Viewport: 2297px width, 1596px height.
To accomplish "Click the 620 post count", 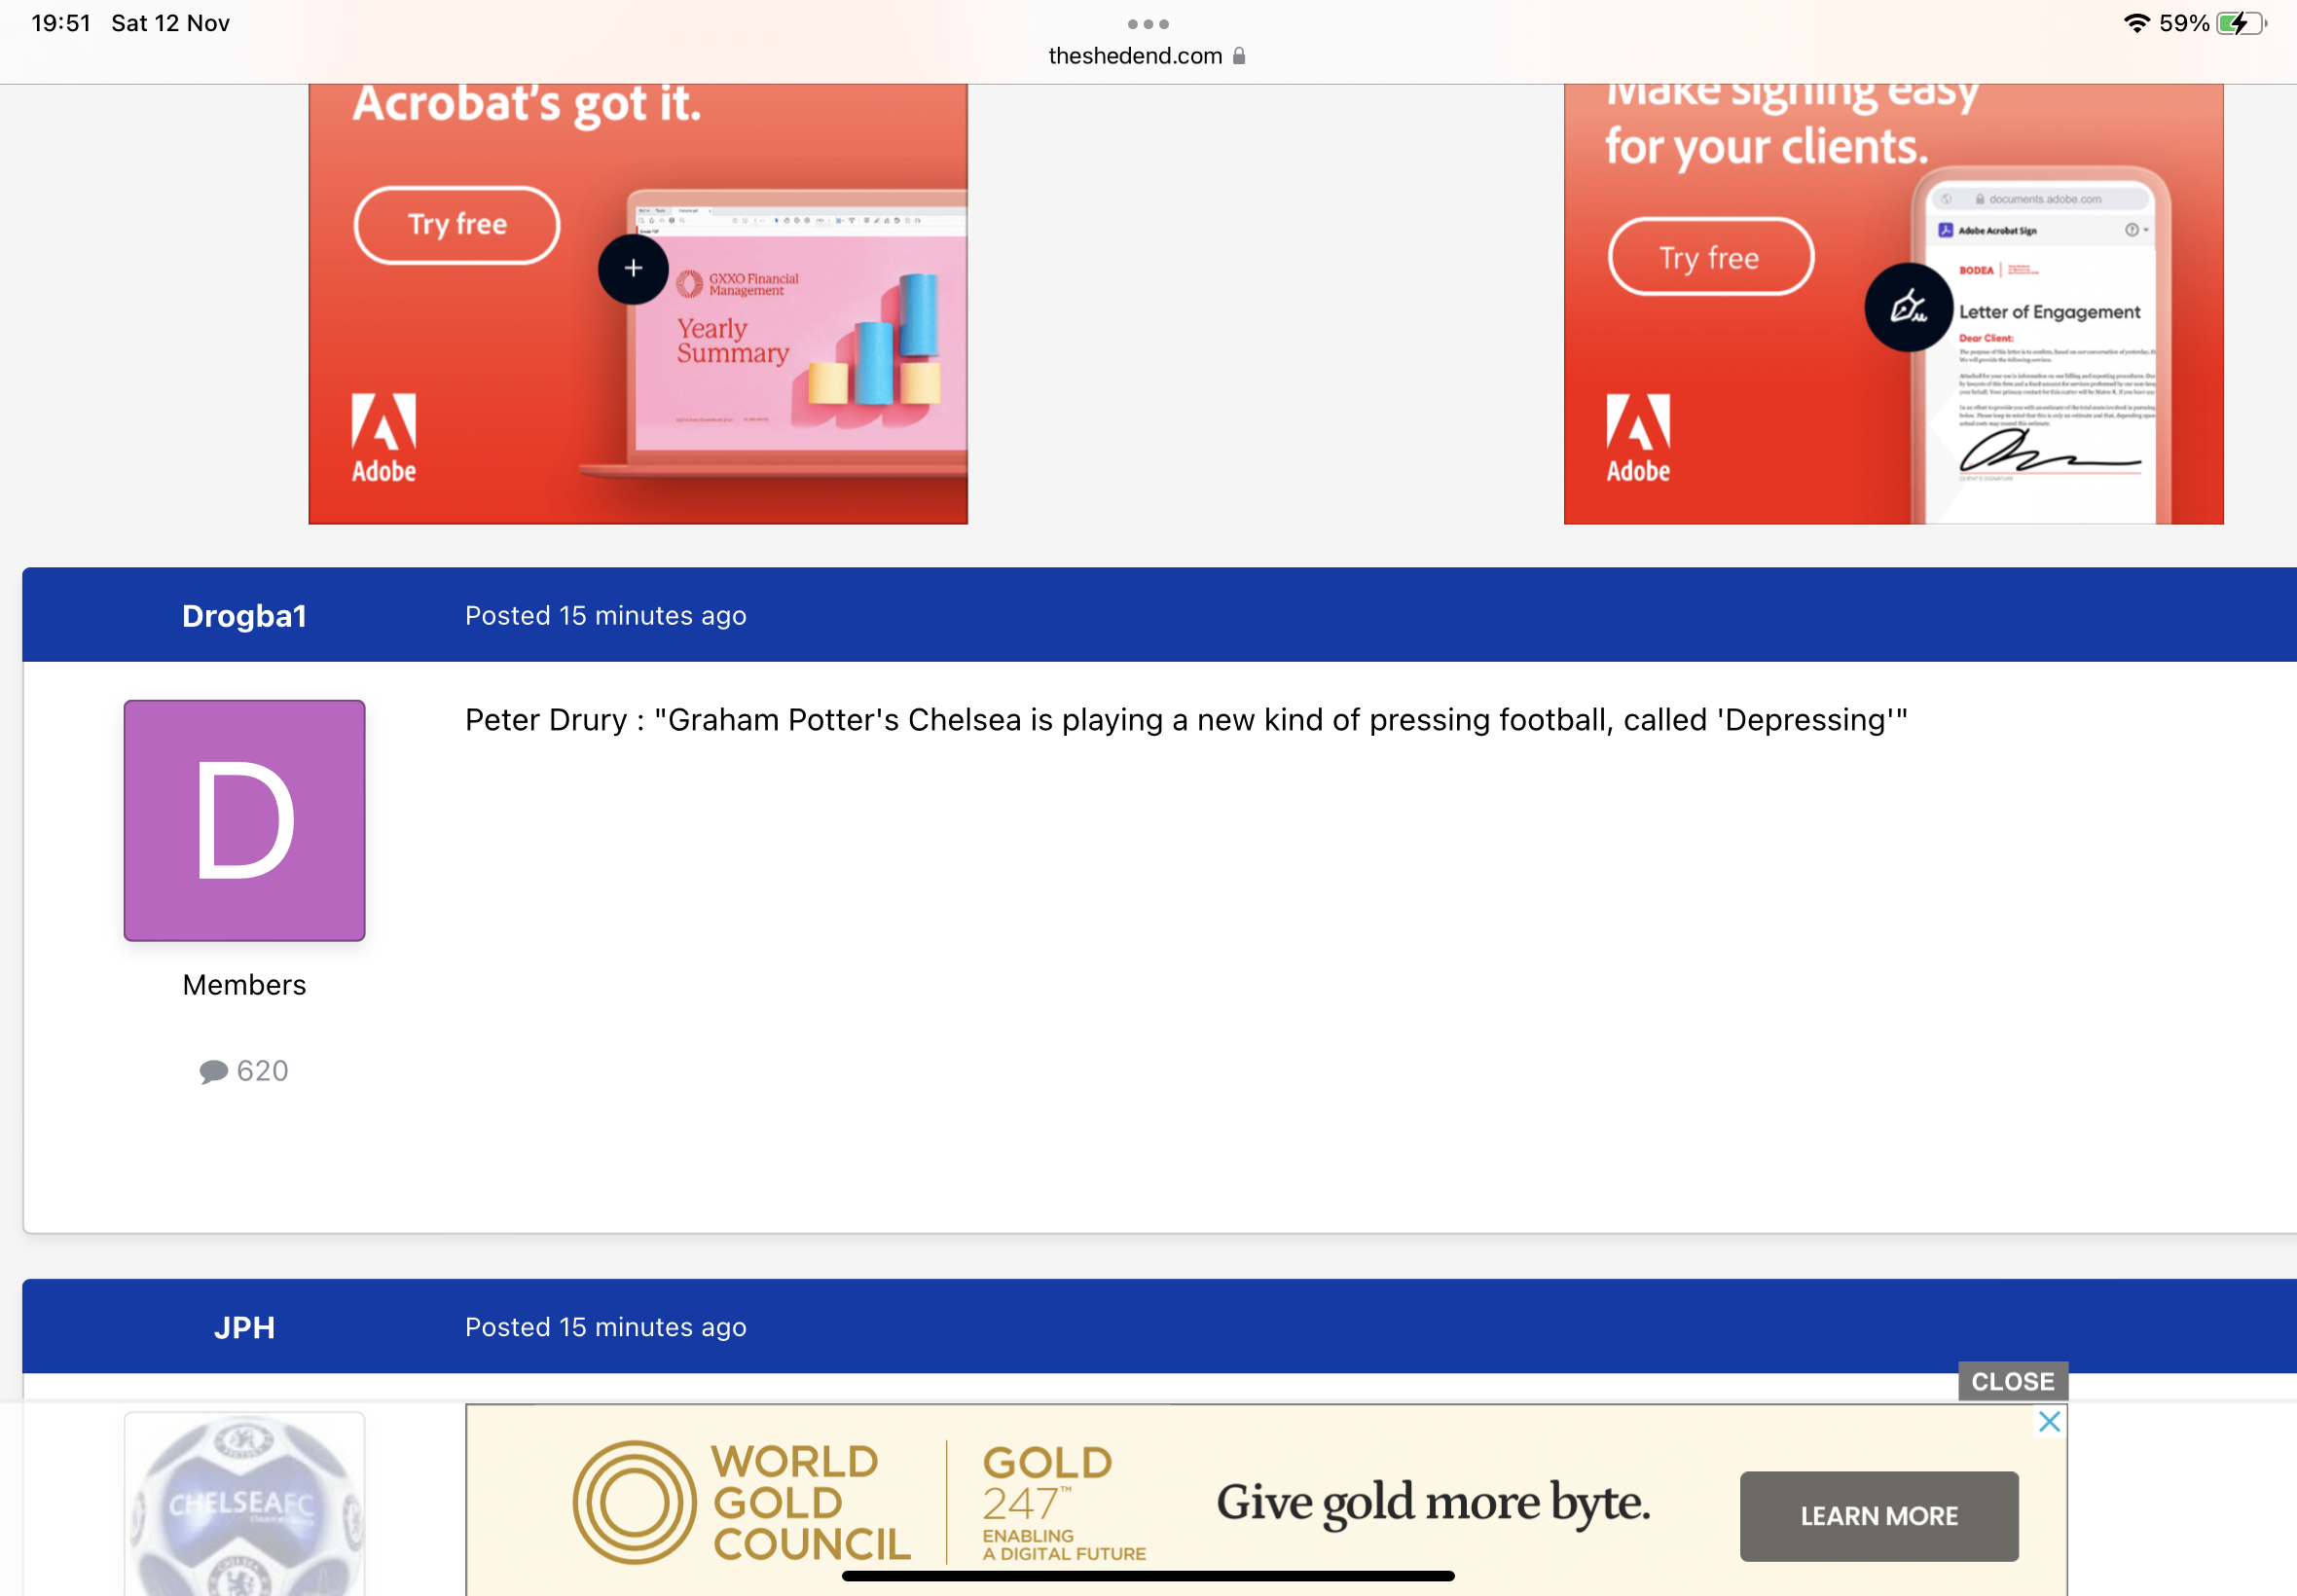I will pos(263,1071).
